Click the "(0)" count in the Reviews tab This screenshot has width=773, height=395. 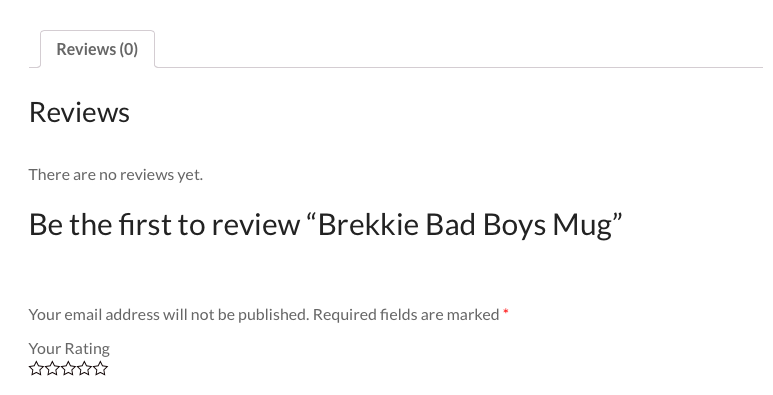[128, 49]
